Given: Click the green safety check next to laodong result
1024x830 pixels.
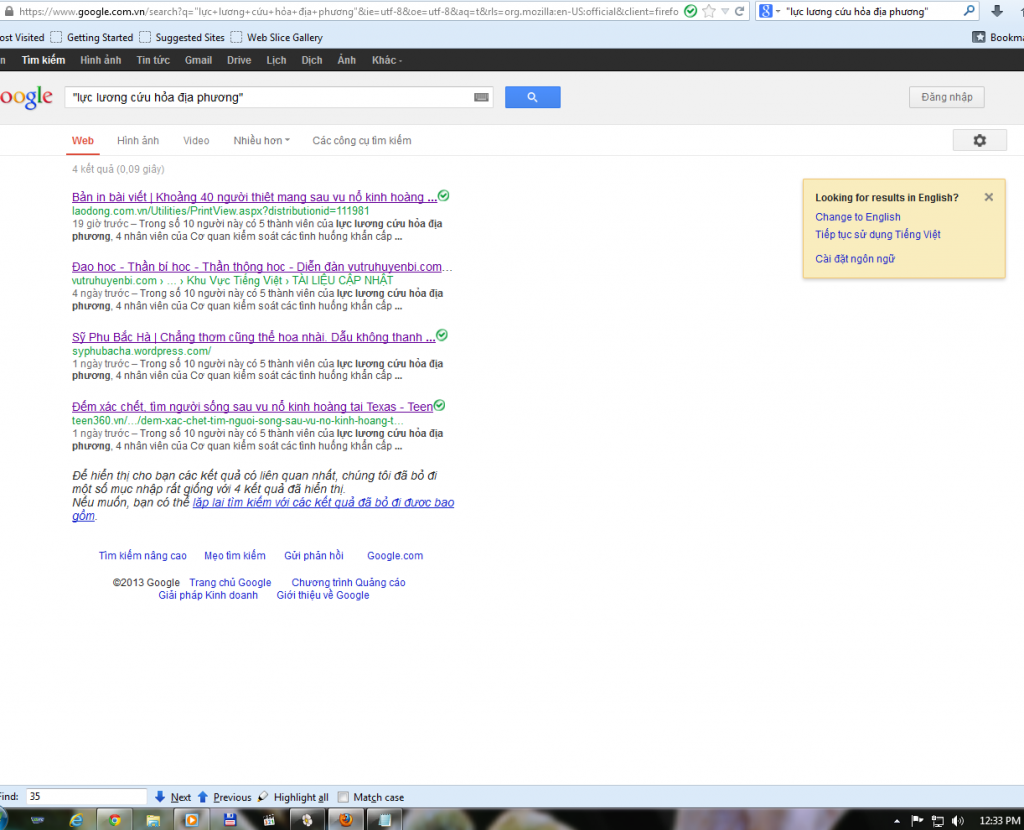Looking at the screenshot, I should 443,196.
